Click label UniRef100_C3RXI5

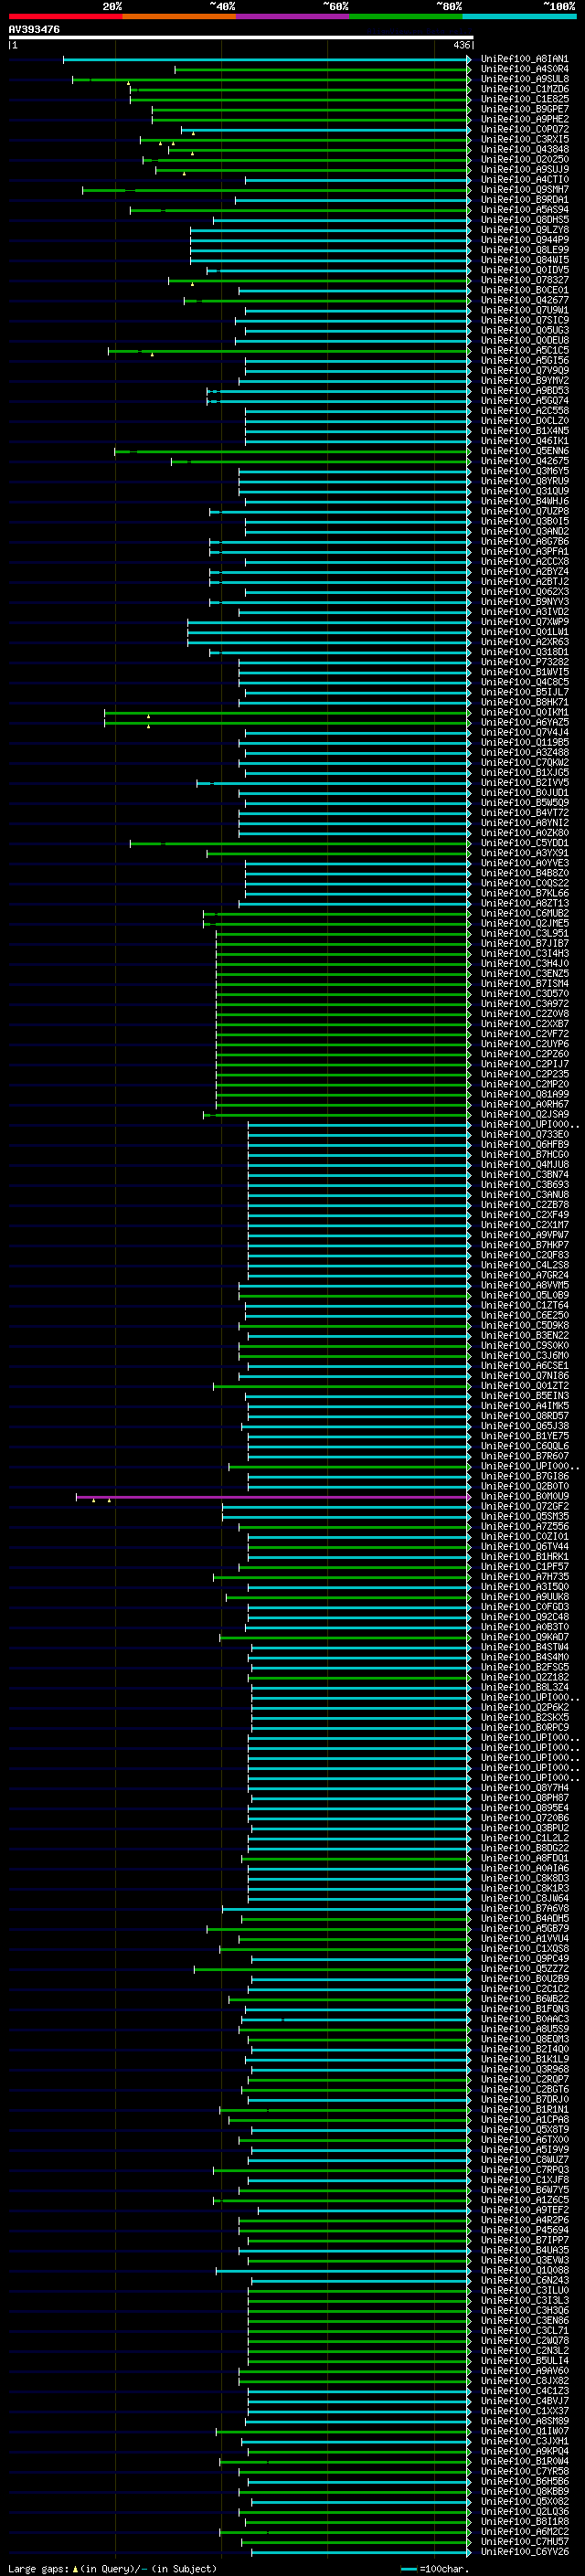[x=525, y=140]
